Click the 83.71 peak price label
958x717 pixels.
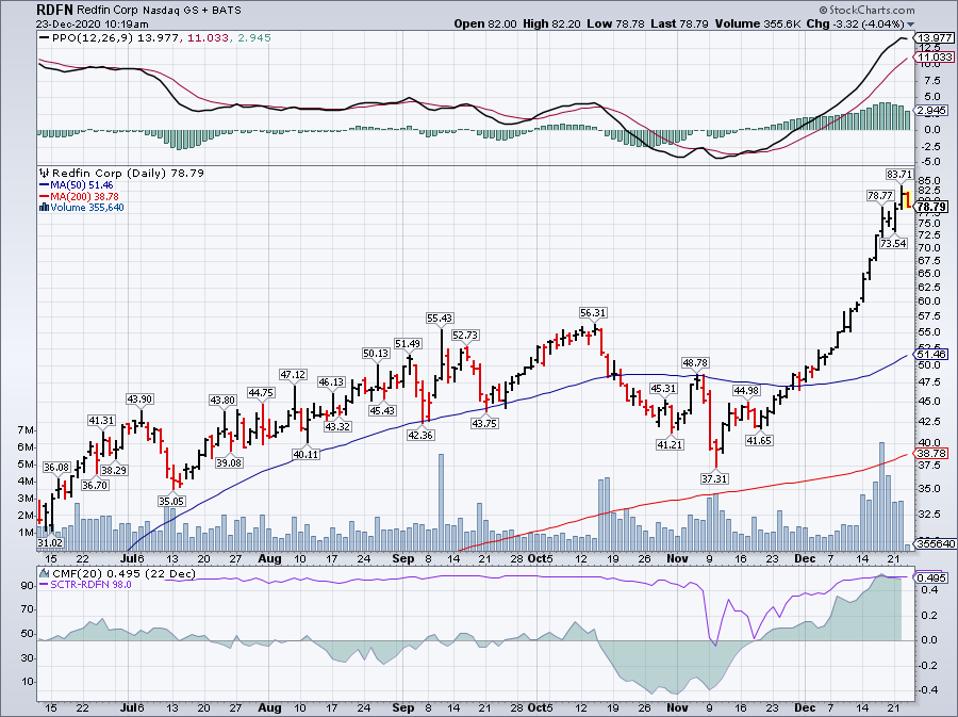899,175
